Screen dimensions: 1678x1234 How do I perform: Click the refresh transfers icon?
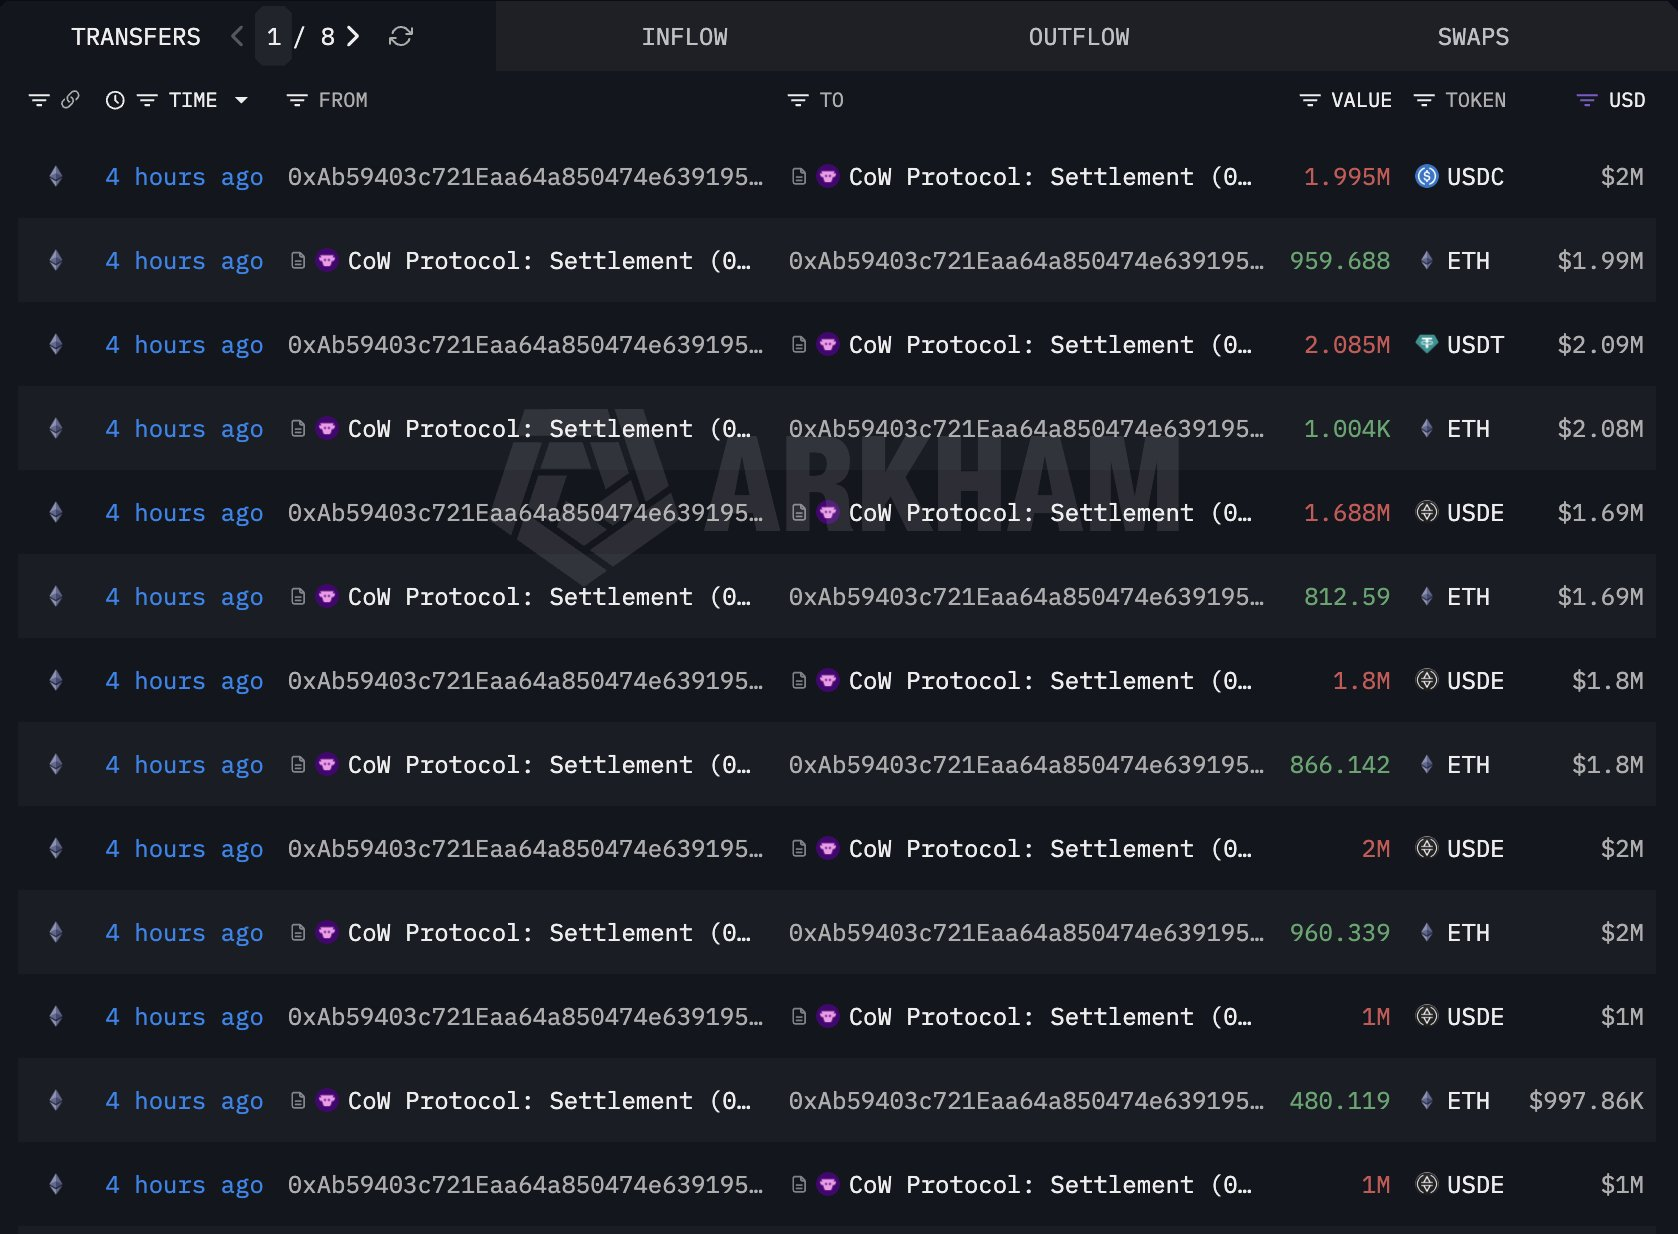tap(401, 37)
